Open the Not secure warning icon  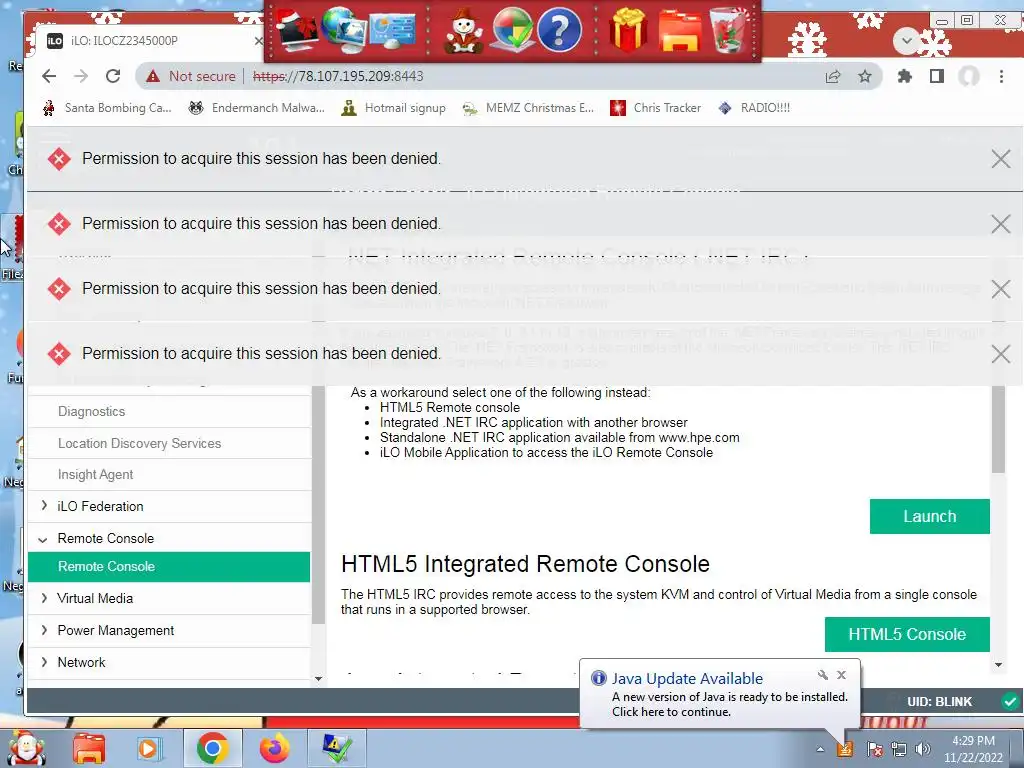click(153, 76)
